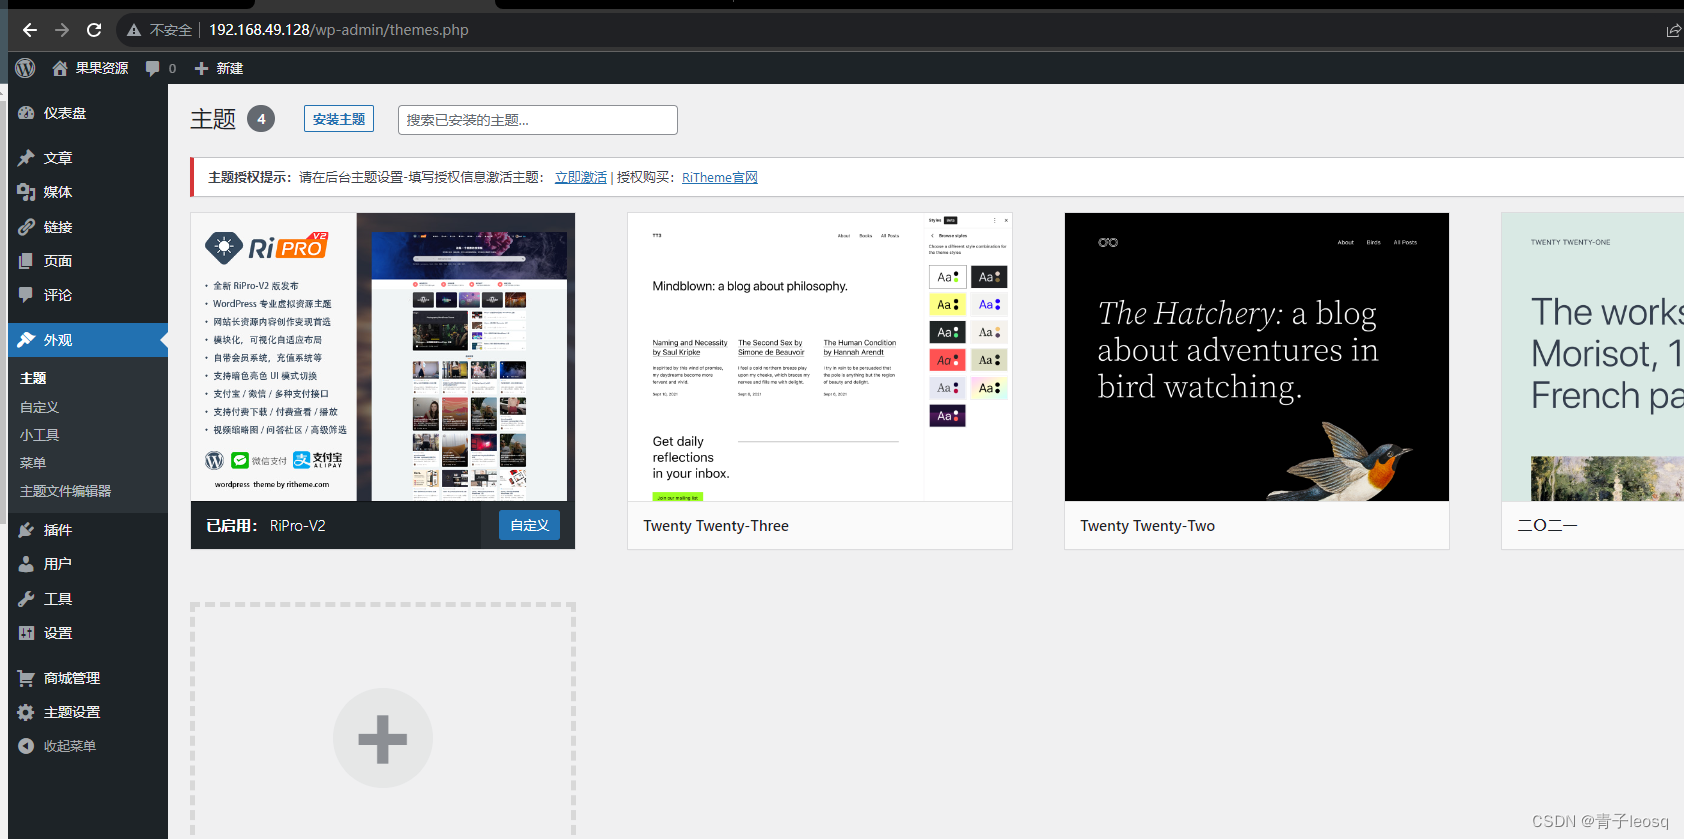This screenshot has width=1684, height=839.
Task: Click the 用户 user icon
Action: click(26, 564)
